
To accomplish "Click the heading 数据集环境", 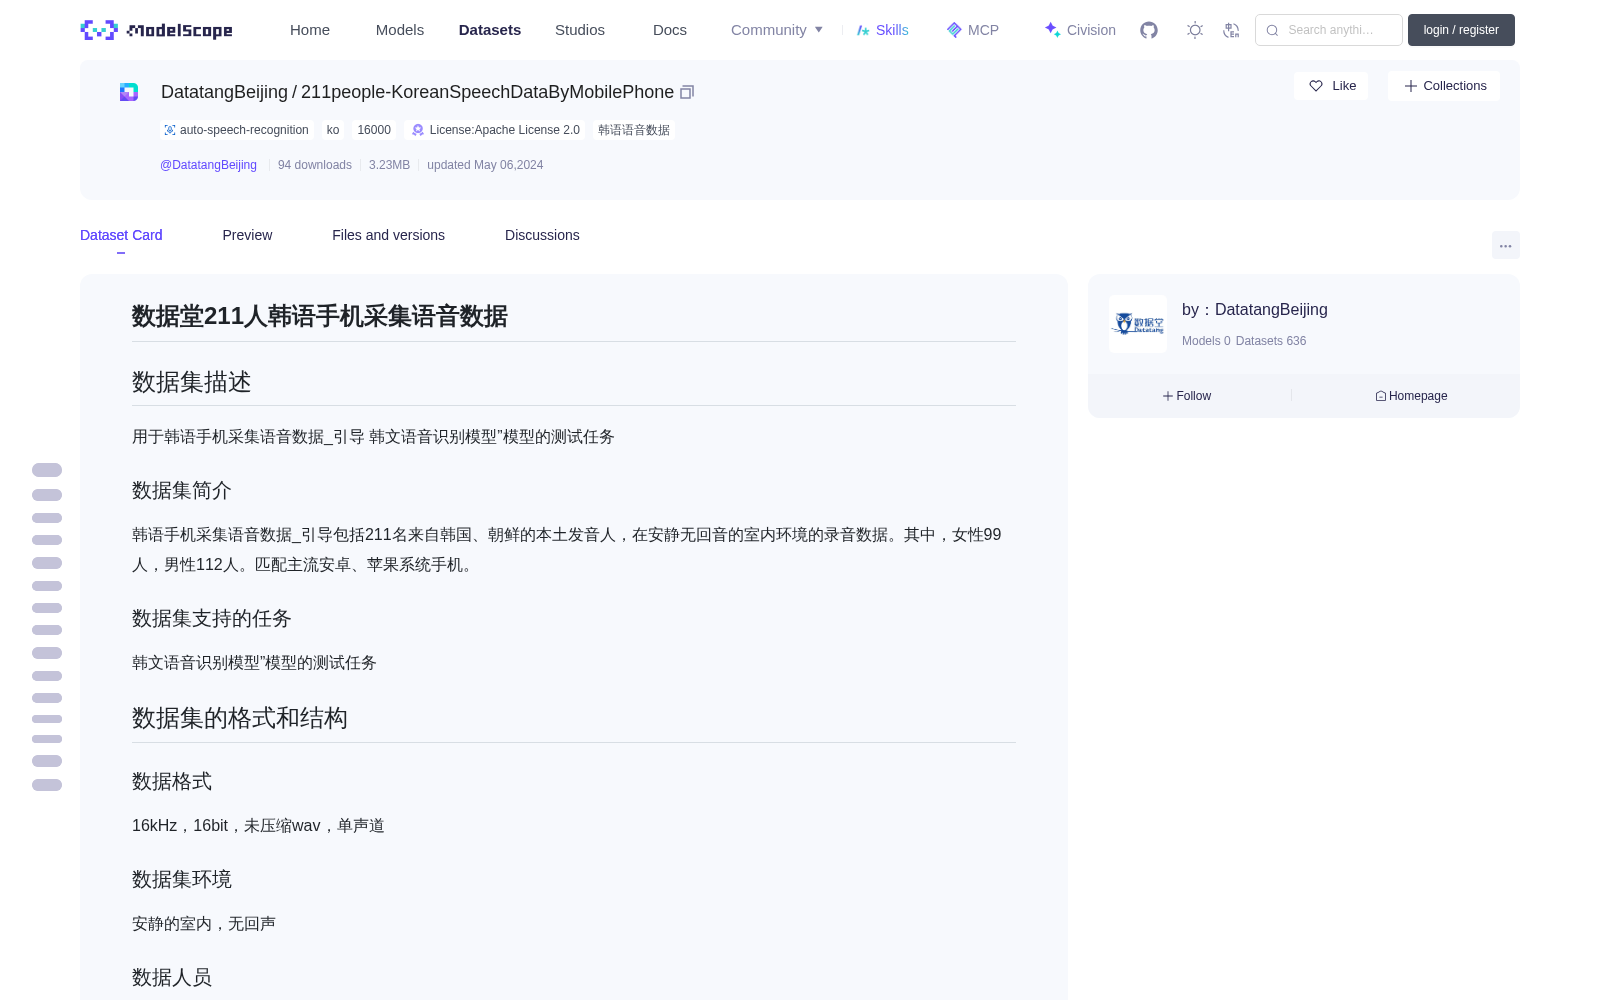I will pos(182,879).
